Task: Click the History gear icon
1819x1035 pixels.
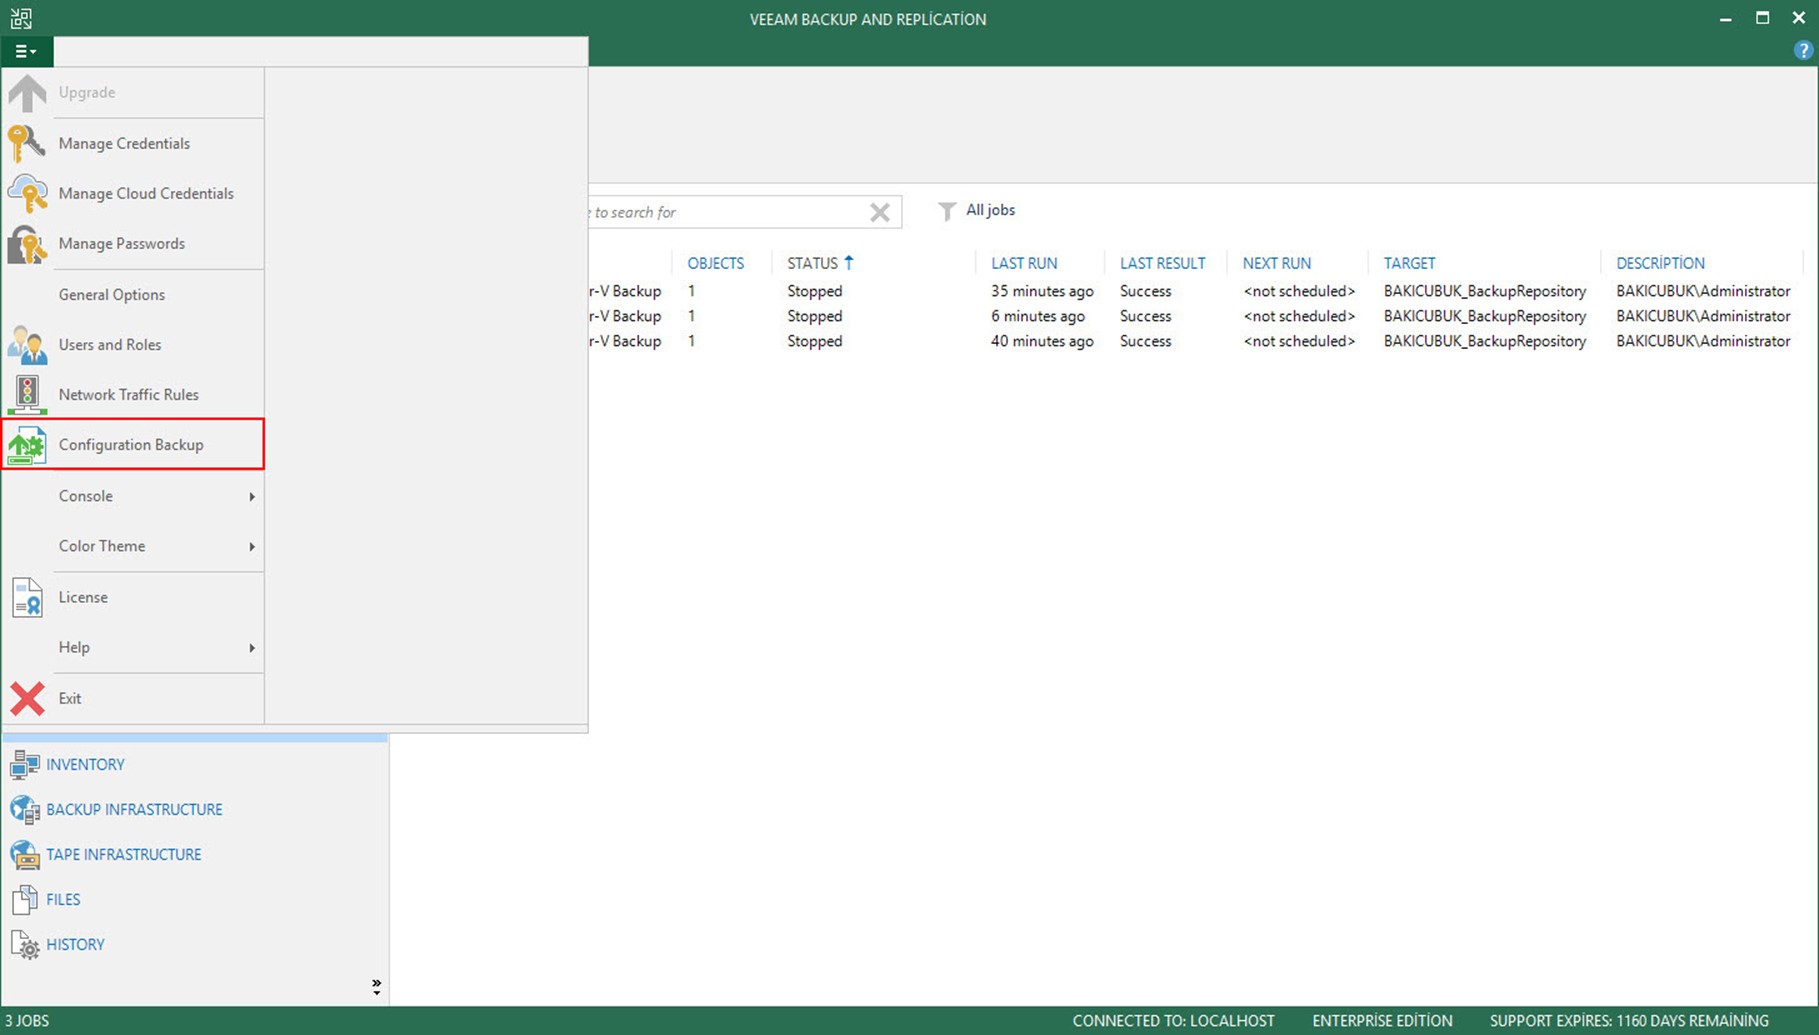Action: coord(24,944)
